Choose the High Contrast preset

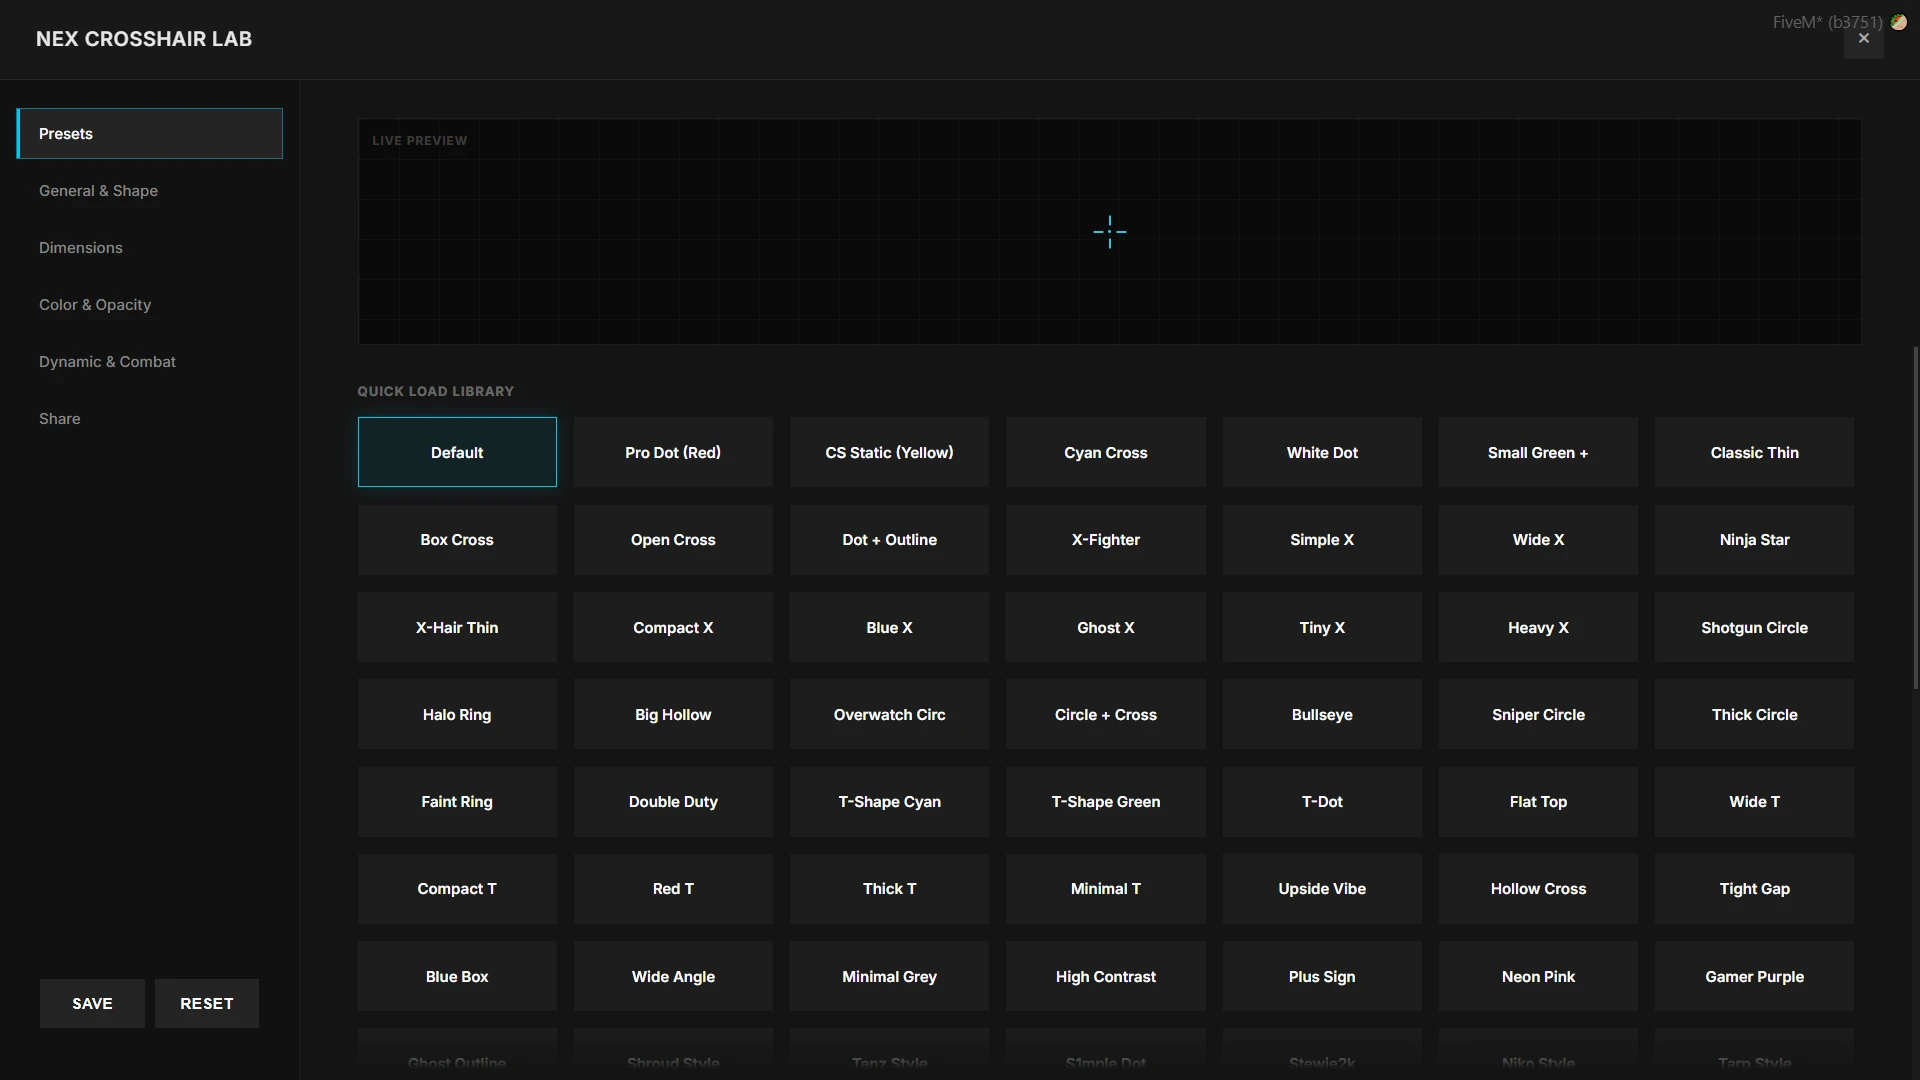pyautogui.click(x=1106, y=976)
